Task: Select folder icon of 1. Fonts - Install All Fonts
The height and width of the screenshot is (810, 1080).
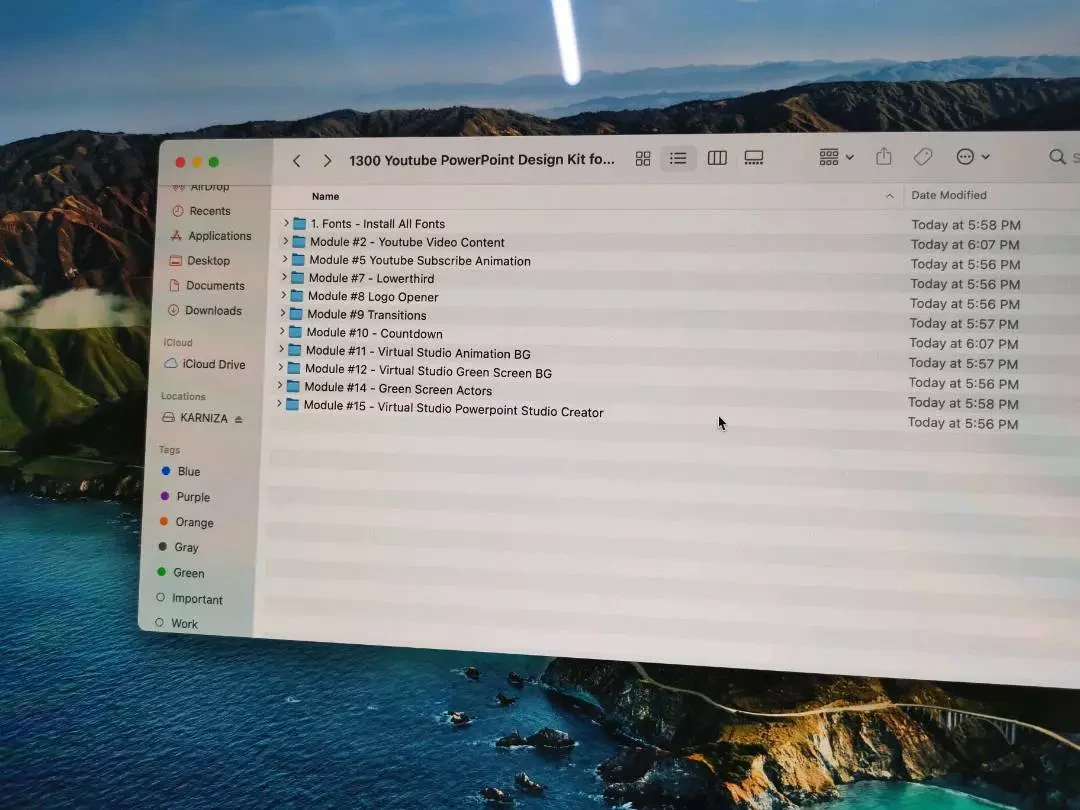Action: 300,223
